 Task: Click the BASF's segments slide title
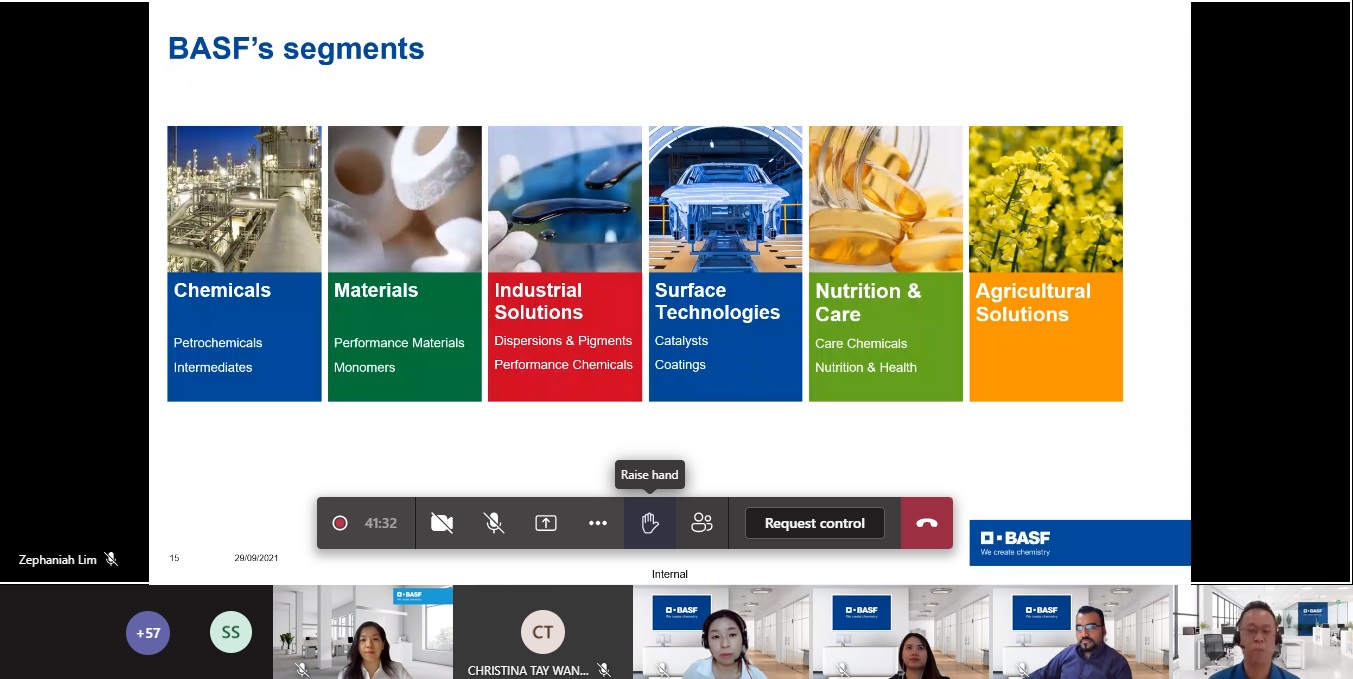[x=296, y=48]
